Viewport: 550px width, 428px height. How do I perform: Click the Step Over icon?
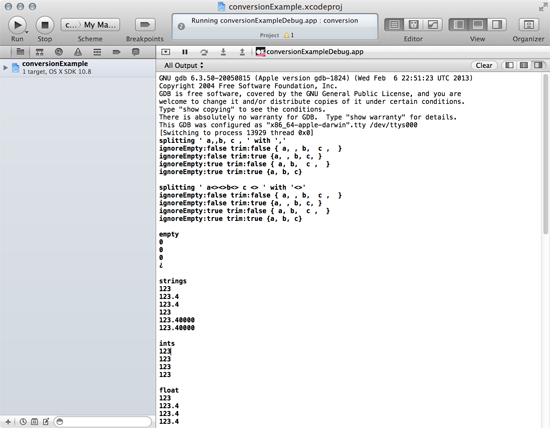click(x=204, y=52)
